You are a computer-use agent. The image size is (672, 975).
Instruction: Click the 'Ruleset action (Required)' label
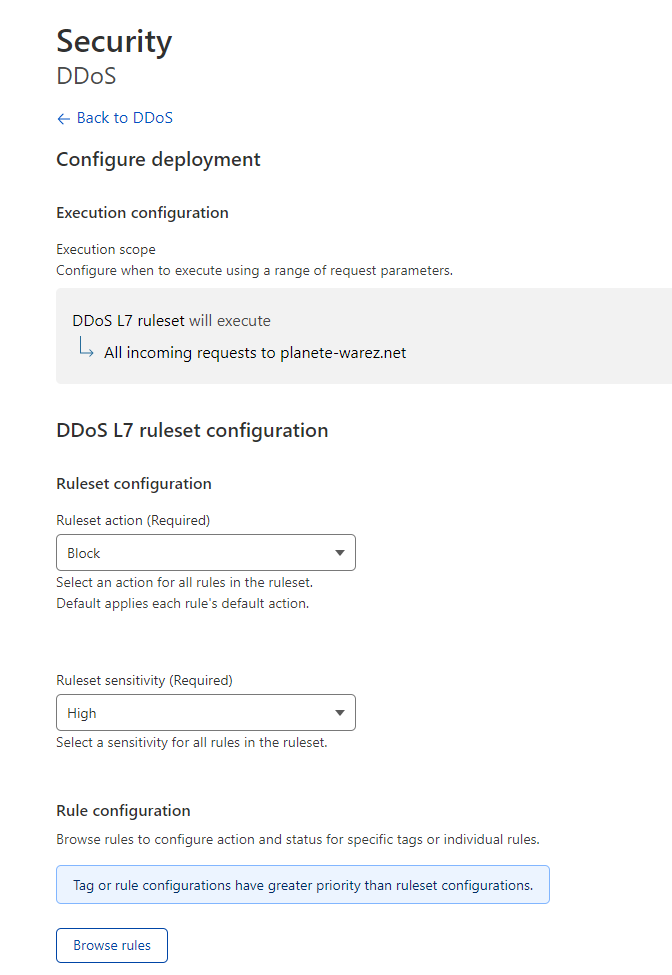tap(133, 520)
